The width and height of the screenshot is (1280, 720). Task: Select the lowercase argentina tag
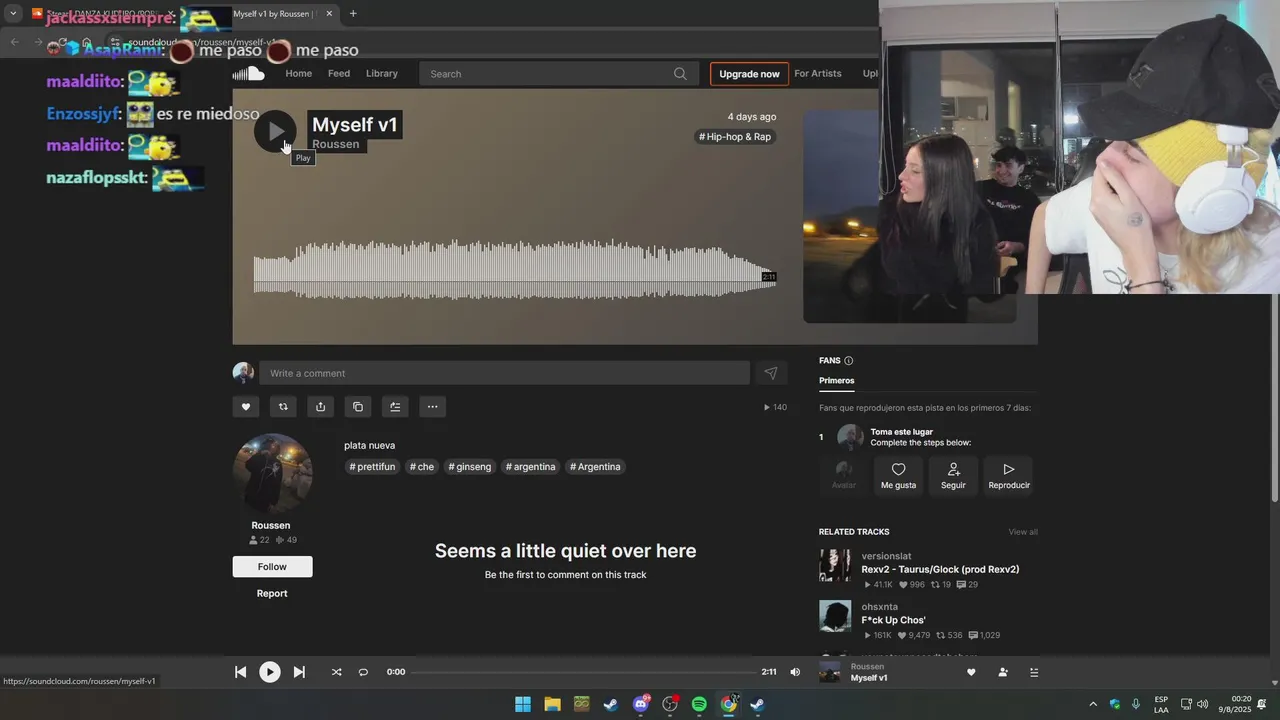530,467
